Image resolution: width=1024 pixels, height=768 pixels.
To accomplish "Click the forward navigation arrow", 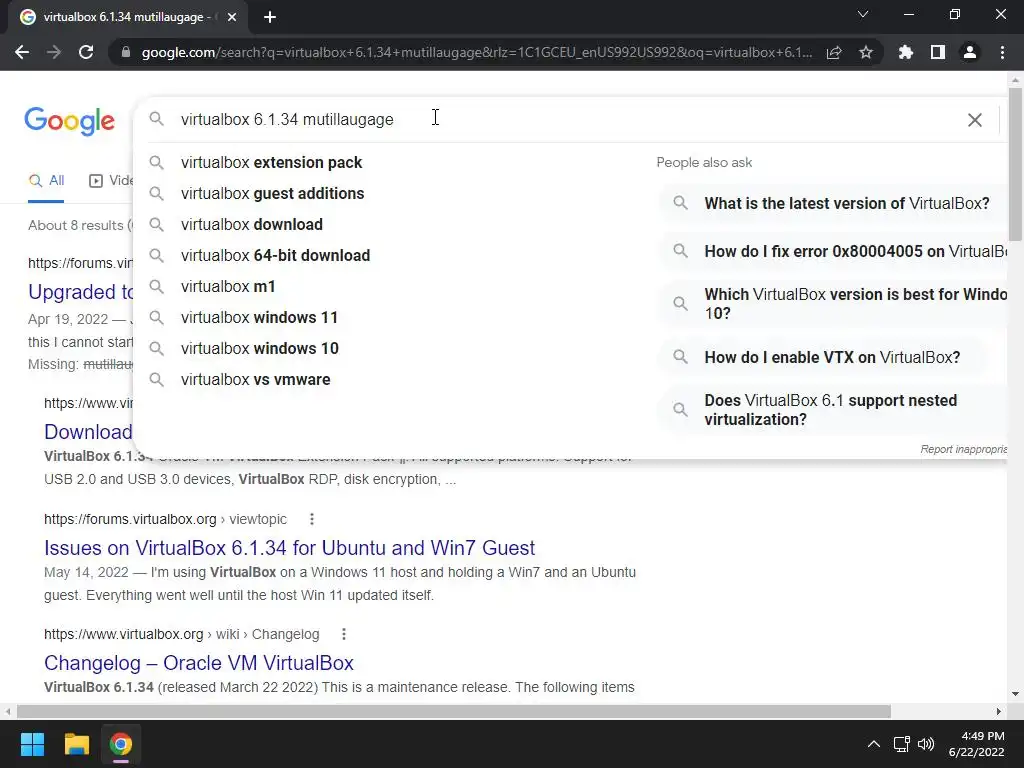I will [54, 52].
